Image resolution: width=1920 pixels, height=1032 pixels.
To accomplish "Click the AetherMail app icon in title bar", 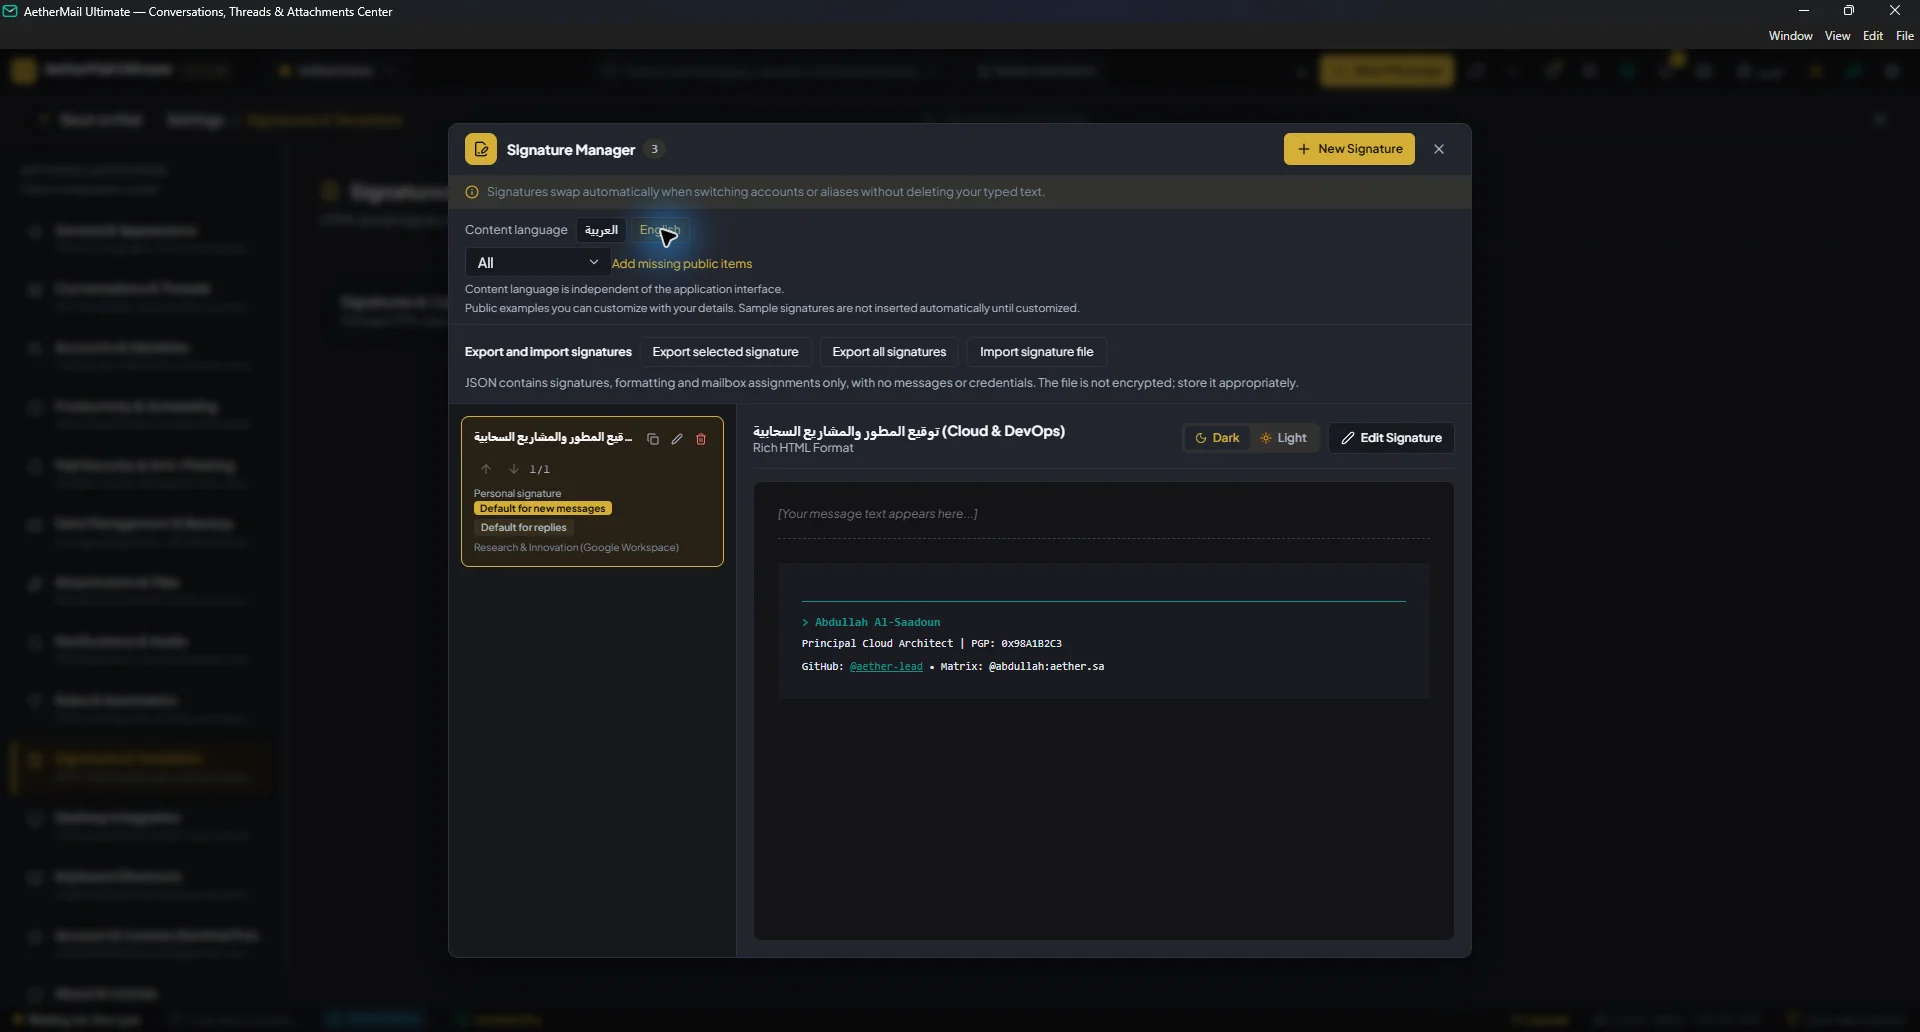I will pyautogui.click(x=10, y=12).
